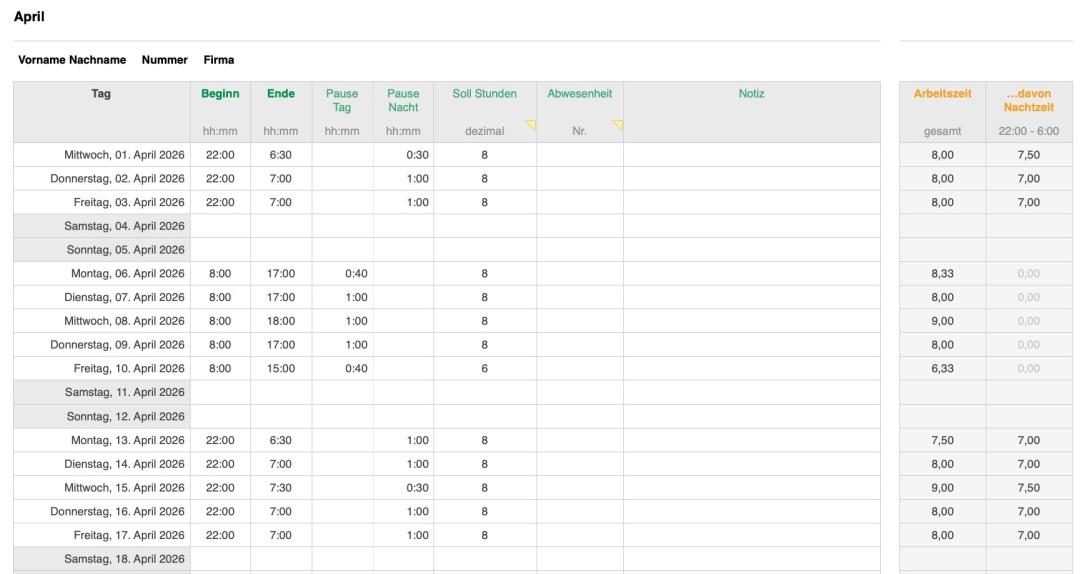Click the davon Nachtzeit header
Viewport: 1090px width, 574px height.
click(x=1029, y=100)
